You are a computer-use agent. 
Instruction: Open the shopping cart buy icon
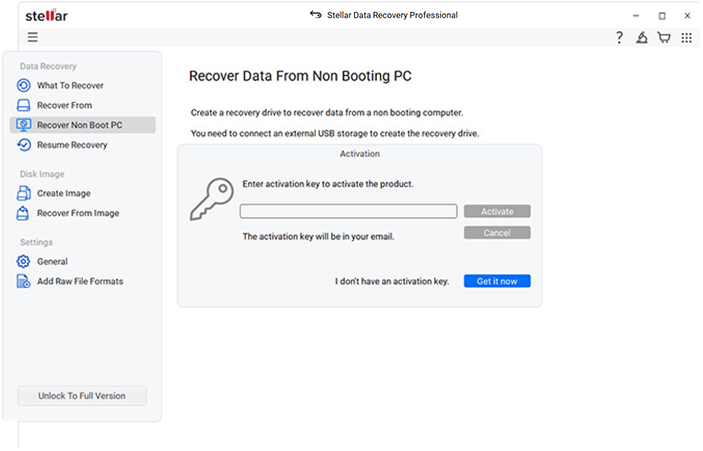point(664,38)
